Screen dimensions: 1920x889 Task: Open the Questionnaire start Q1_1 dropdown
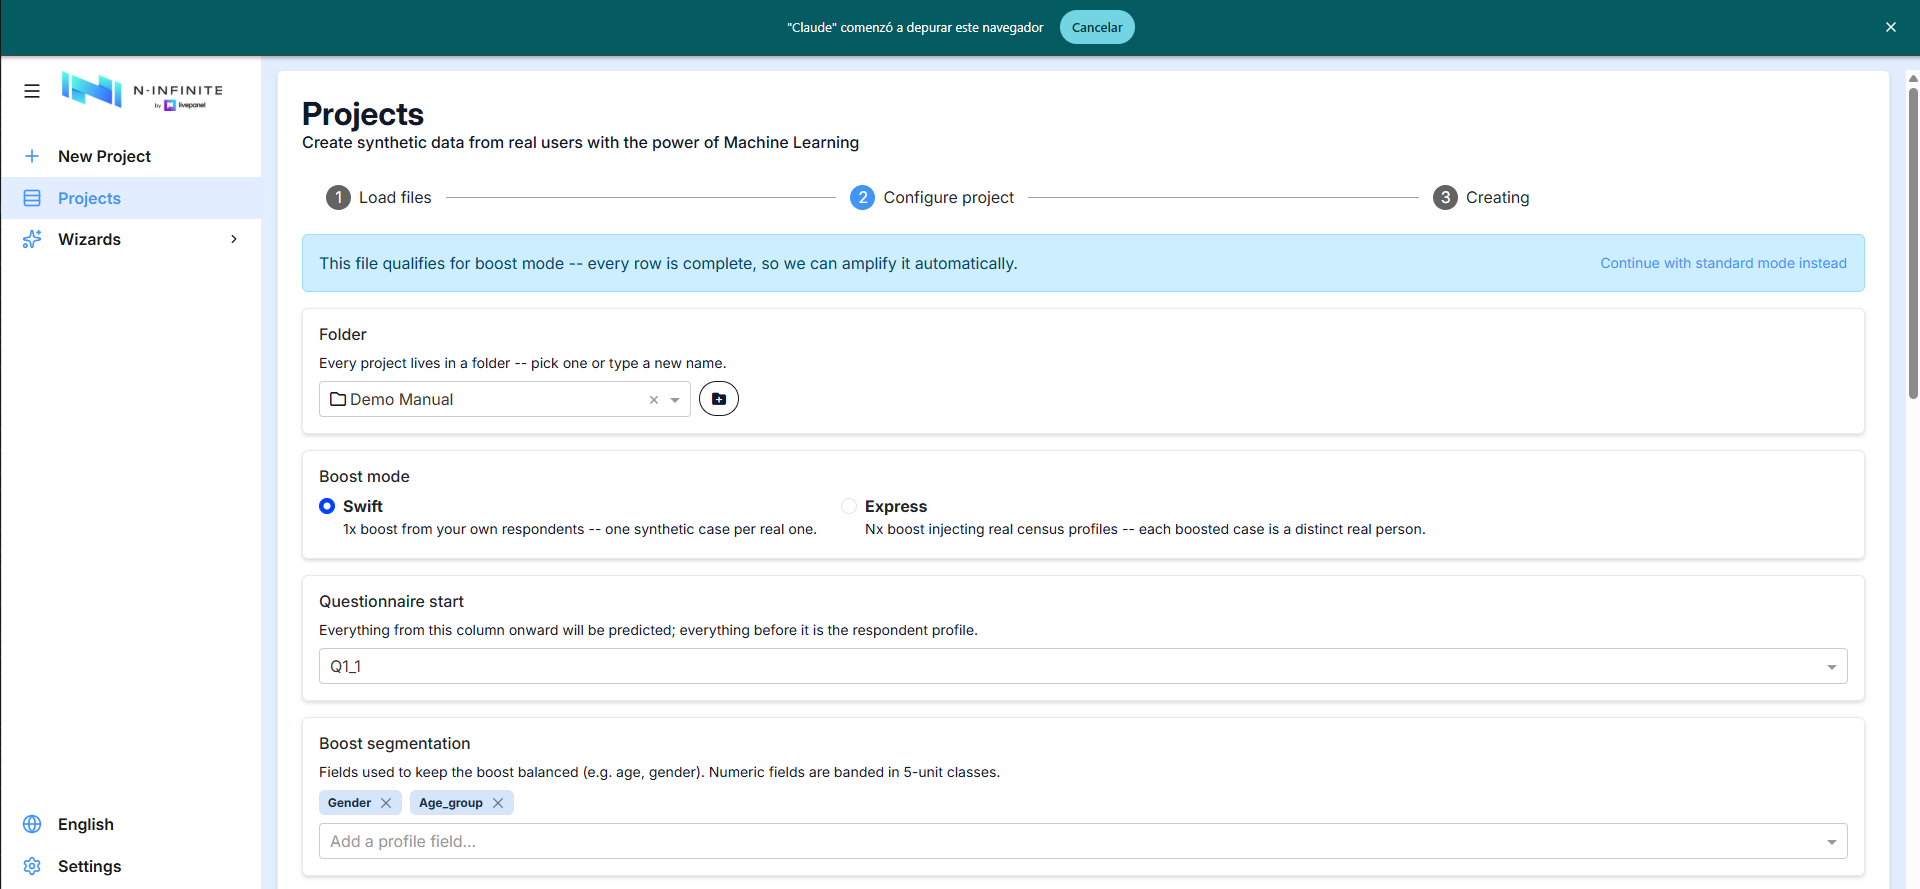[x=1083, y=666]
